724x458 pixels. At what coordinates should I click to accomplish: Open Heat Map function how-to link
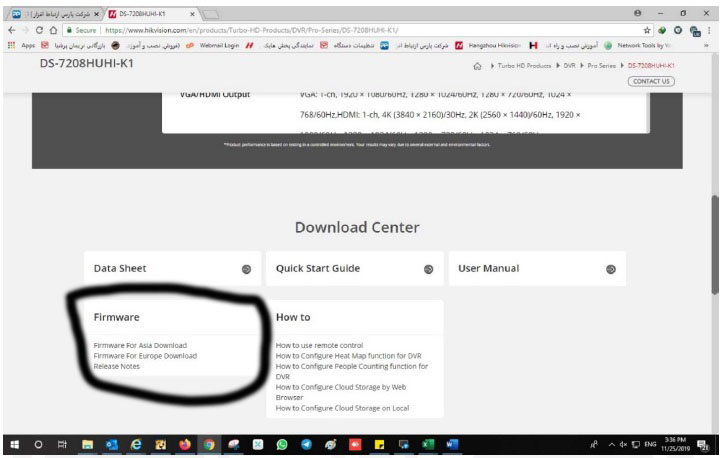[349, 356]
